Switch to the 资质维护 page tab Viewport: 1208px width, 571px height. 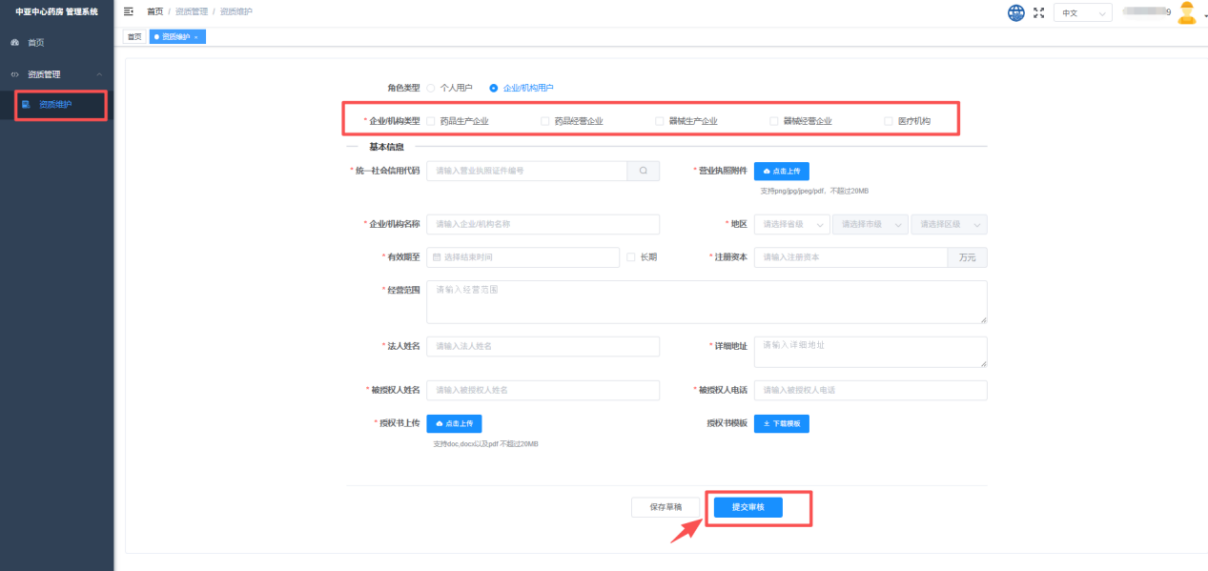click(177, 36)
